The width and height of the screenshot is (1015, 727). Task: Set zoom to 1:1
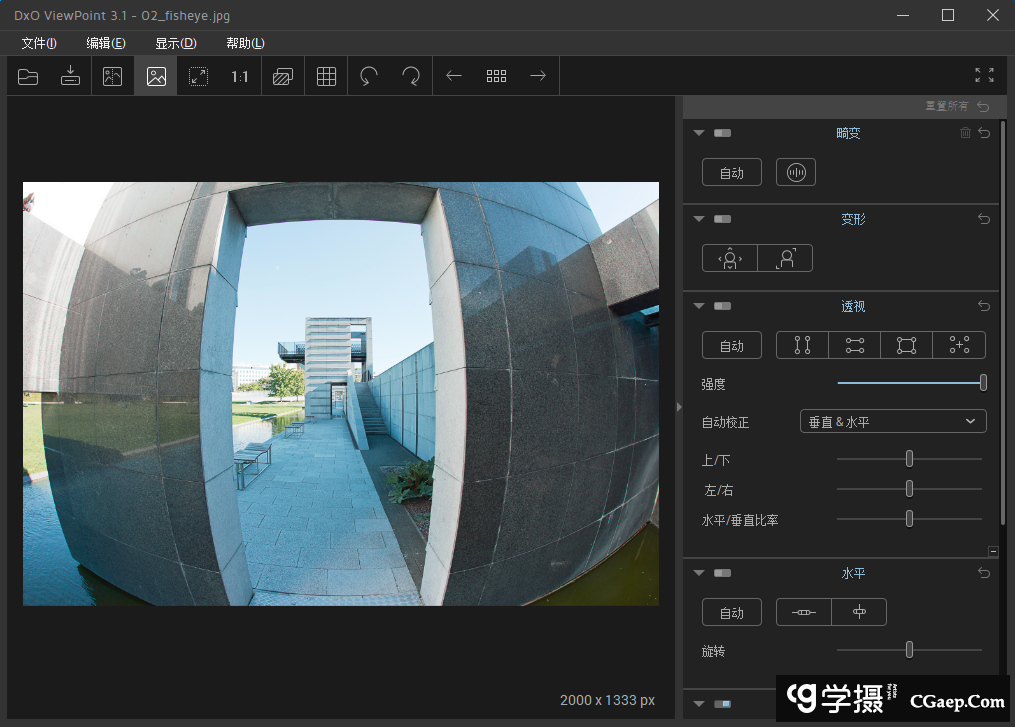coord(240,76)
